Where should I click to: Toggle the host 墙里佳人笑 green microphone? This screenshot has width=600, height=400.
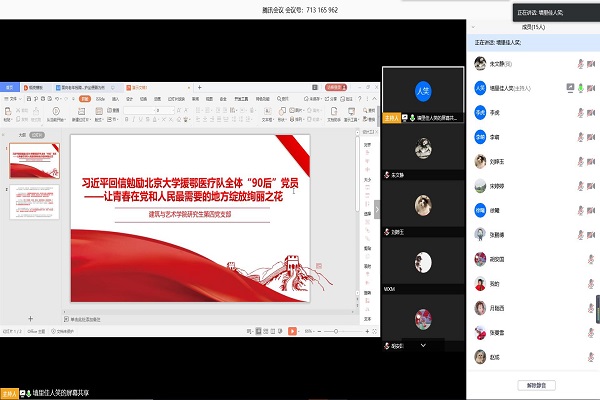tap(581, 88)
